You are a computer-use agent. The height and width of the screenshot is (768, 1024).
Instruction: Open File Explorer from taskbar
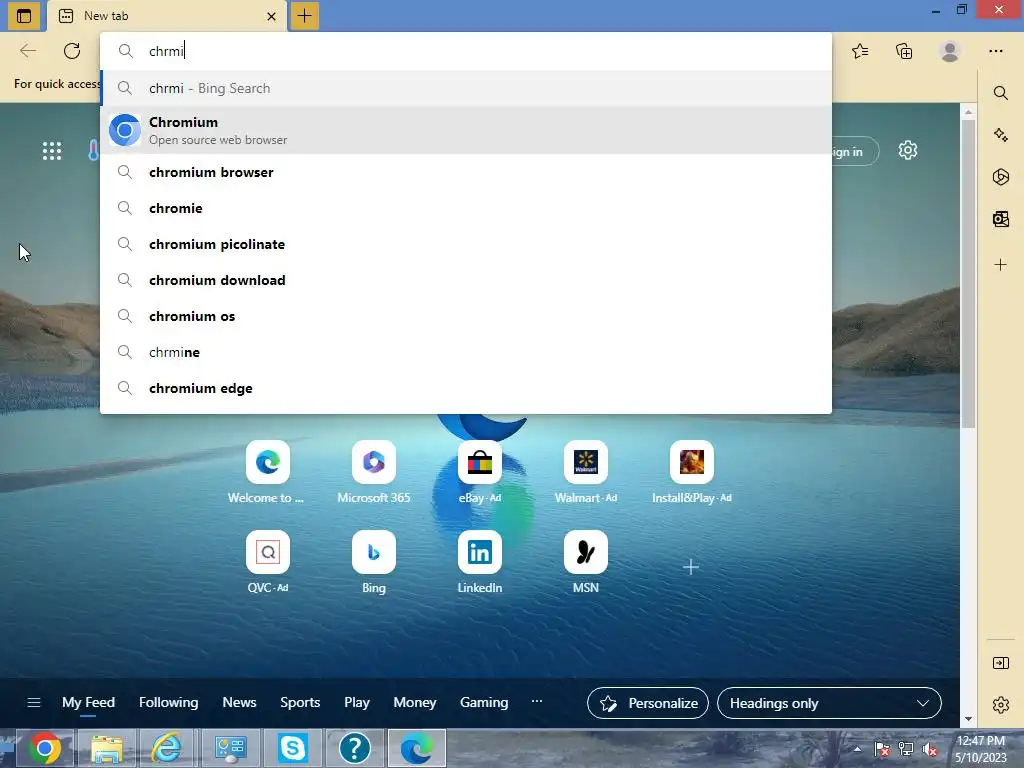coord(106,748)
